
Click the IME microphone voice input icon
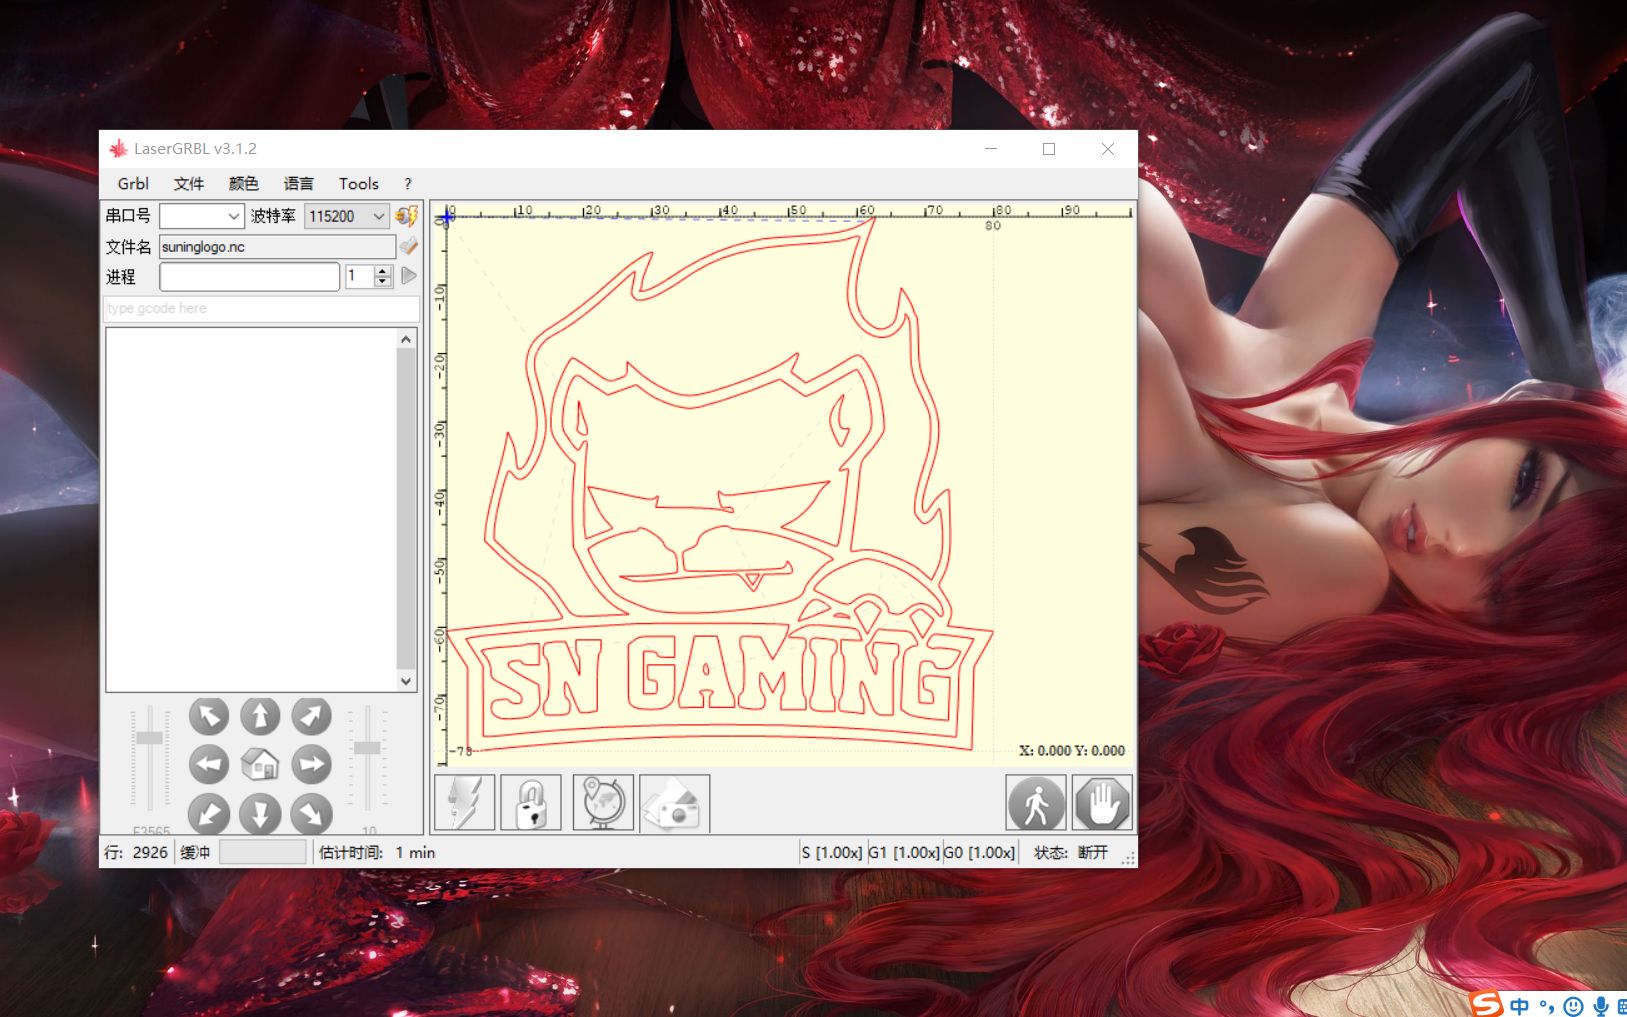(1601, 1007)
